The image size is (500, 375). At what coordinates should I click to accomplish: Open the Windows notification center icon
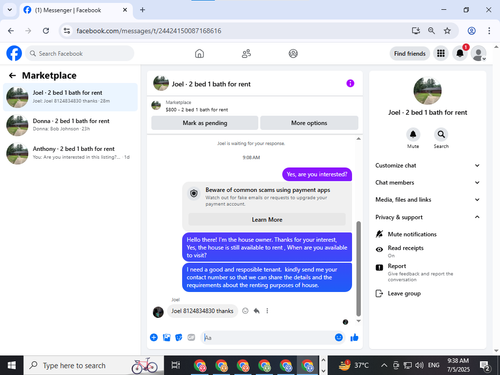tap(484, 366)
